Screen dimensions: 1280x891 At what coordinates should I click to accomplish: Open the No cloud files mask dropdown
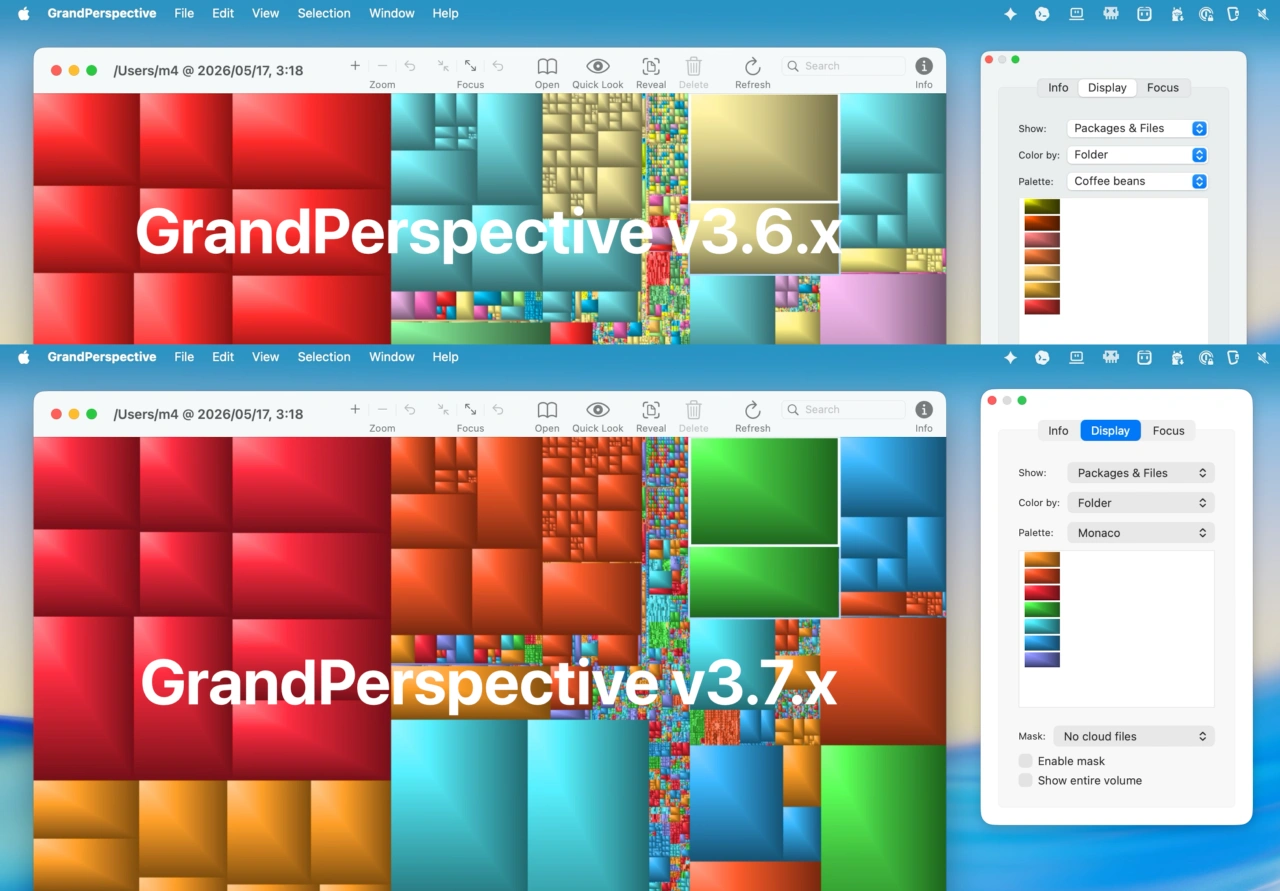coord(1134,736)
